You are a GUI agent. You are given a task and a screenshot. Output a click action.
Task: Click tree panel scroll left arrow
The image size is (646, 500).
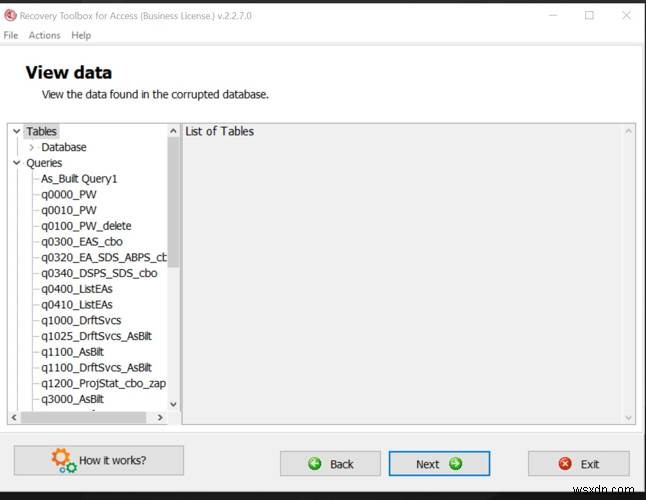click(14, 418)
